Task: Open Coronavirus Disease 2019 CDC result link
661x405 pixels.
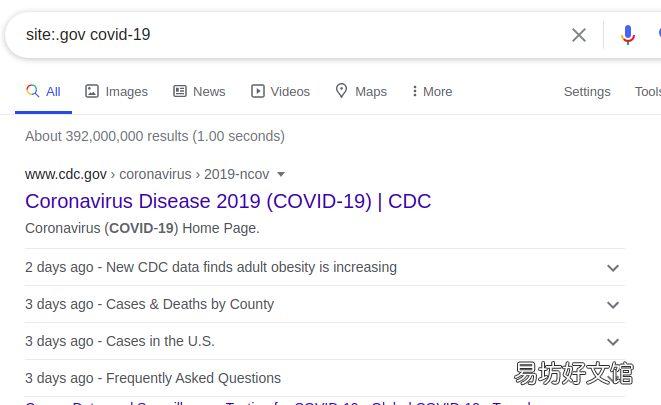Action: (228, 201)
